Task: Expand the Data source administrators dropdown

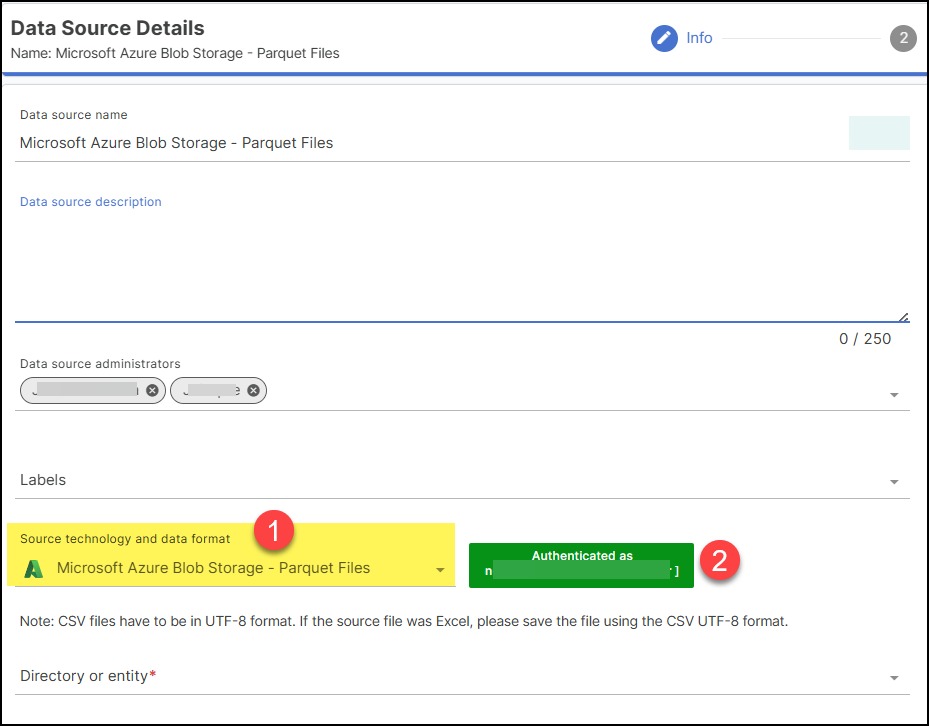Action: click(x=893, y=395)
